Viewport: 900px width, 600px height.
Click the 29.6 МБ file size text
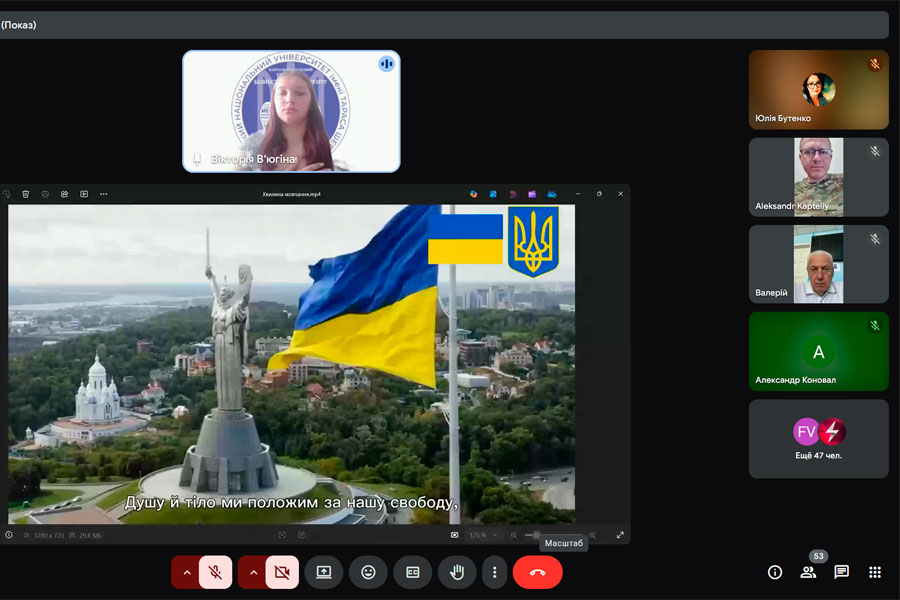point(90,535)
